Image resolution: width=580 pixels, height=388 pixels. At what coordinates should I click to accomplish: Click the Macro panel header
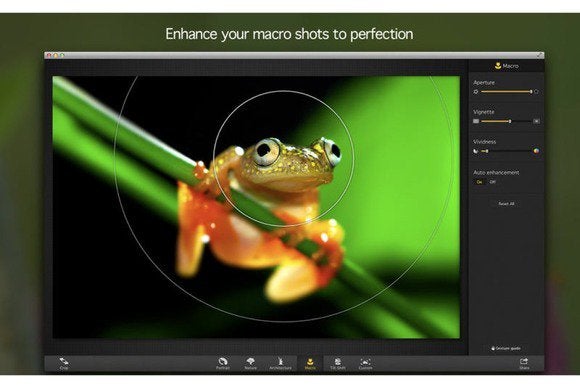click(x=507, y=66)
